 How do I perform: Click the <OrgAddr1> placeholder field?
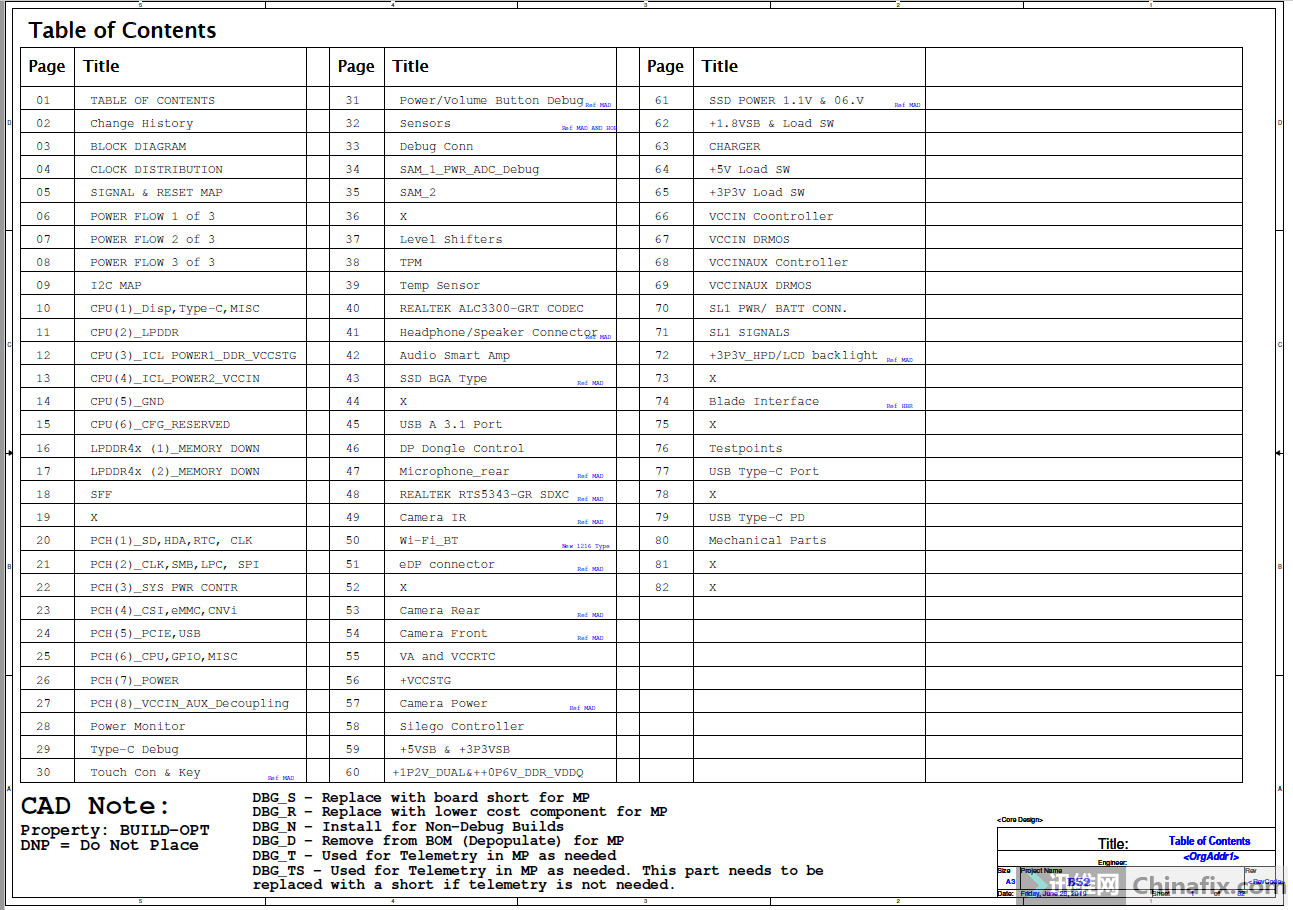click(1211, 856)
